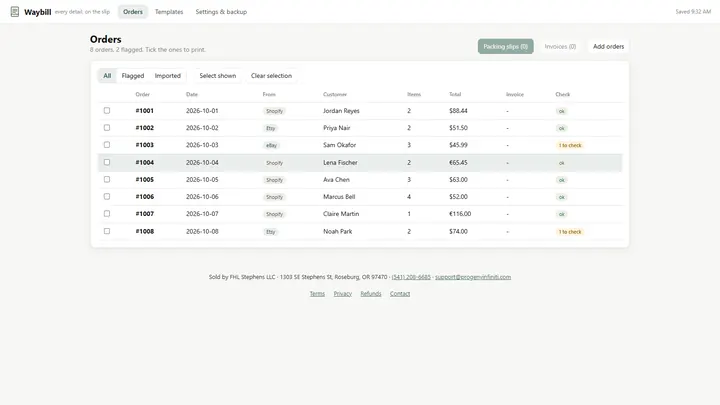Click customer name Noah Park
This screenshot has width=720, height=405.
point(338,231)
